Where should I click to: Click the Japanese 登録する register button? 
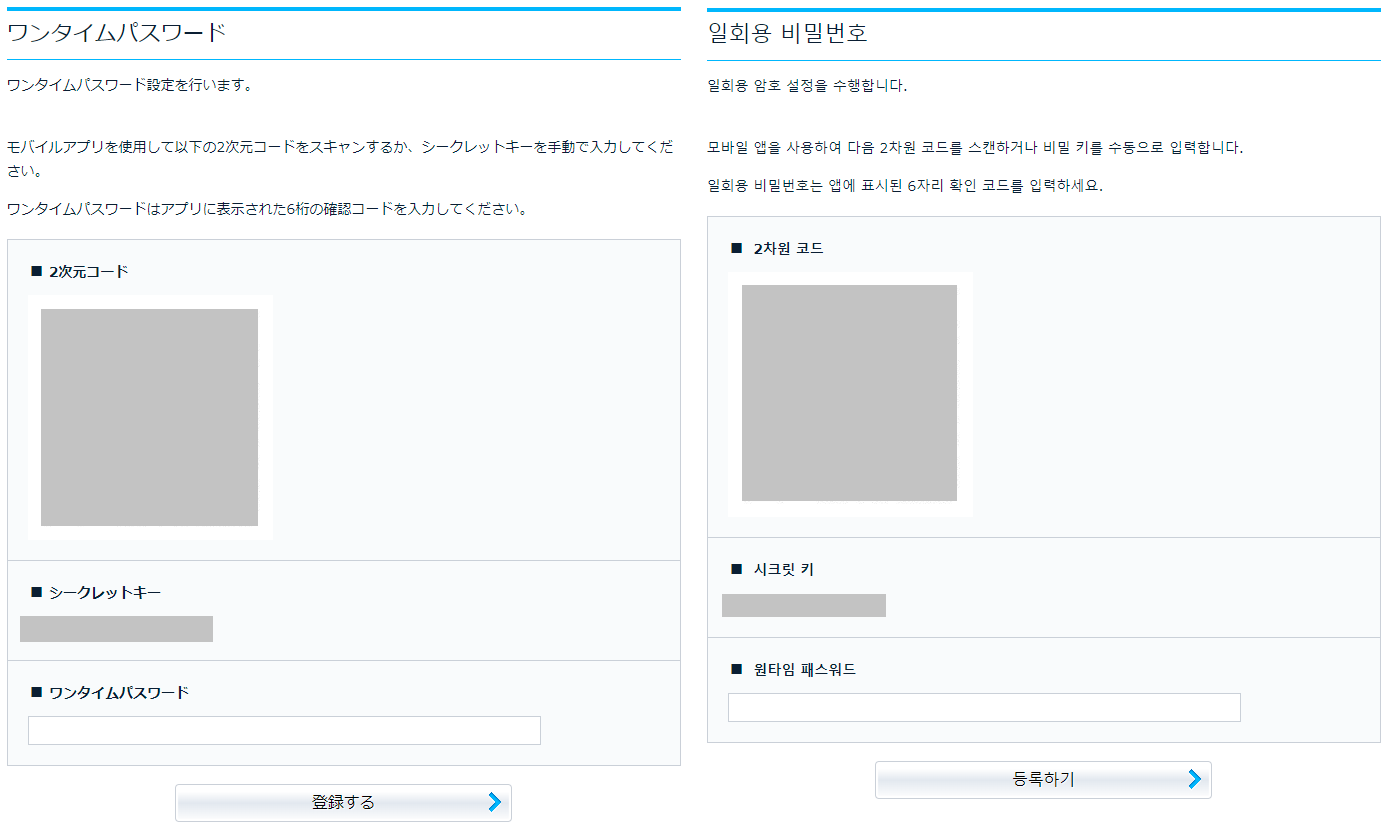[343, 802]
